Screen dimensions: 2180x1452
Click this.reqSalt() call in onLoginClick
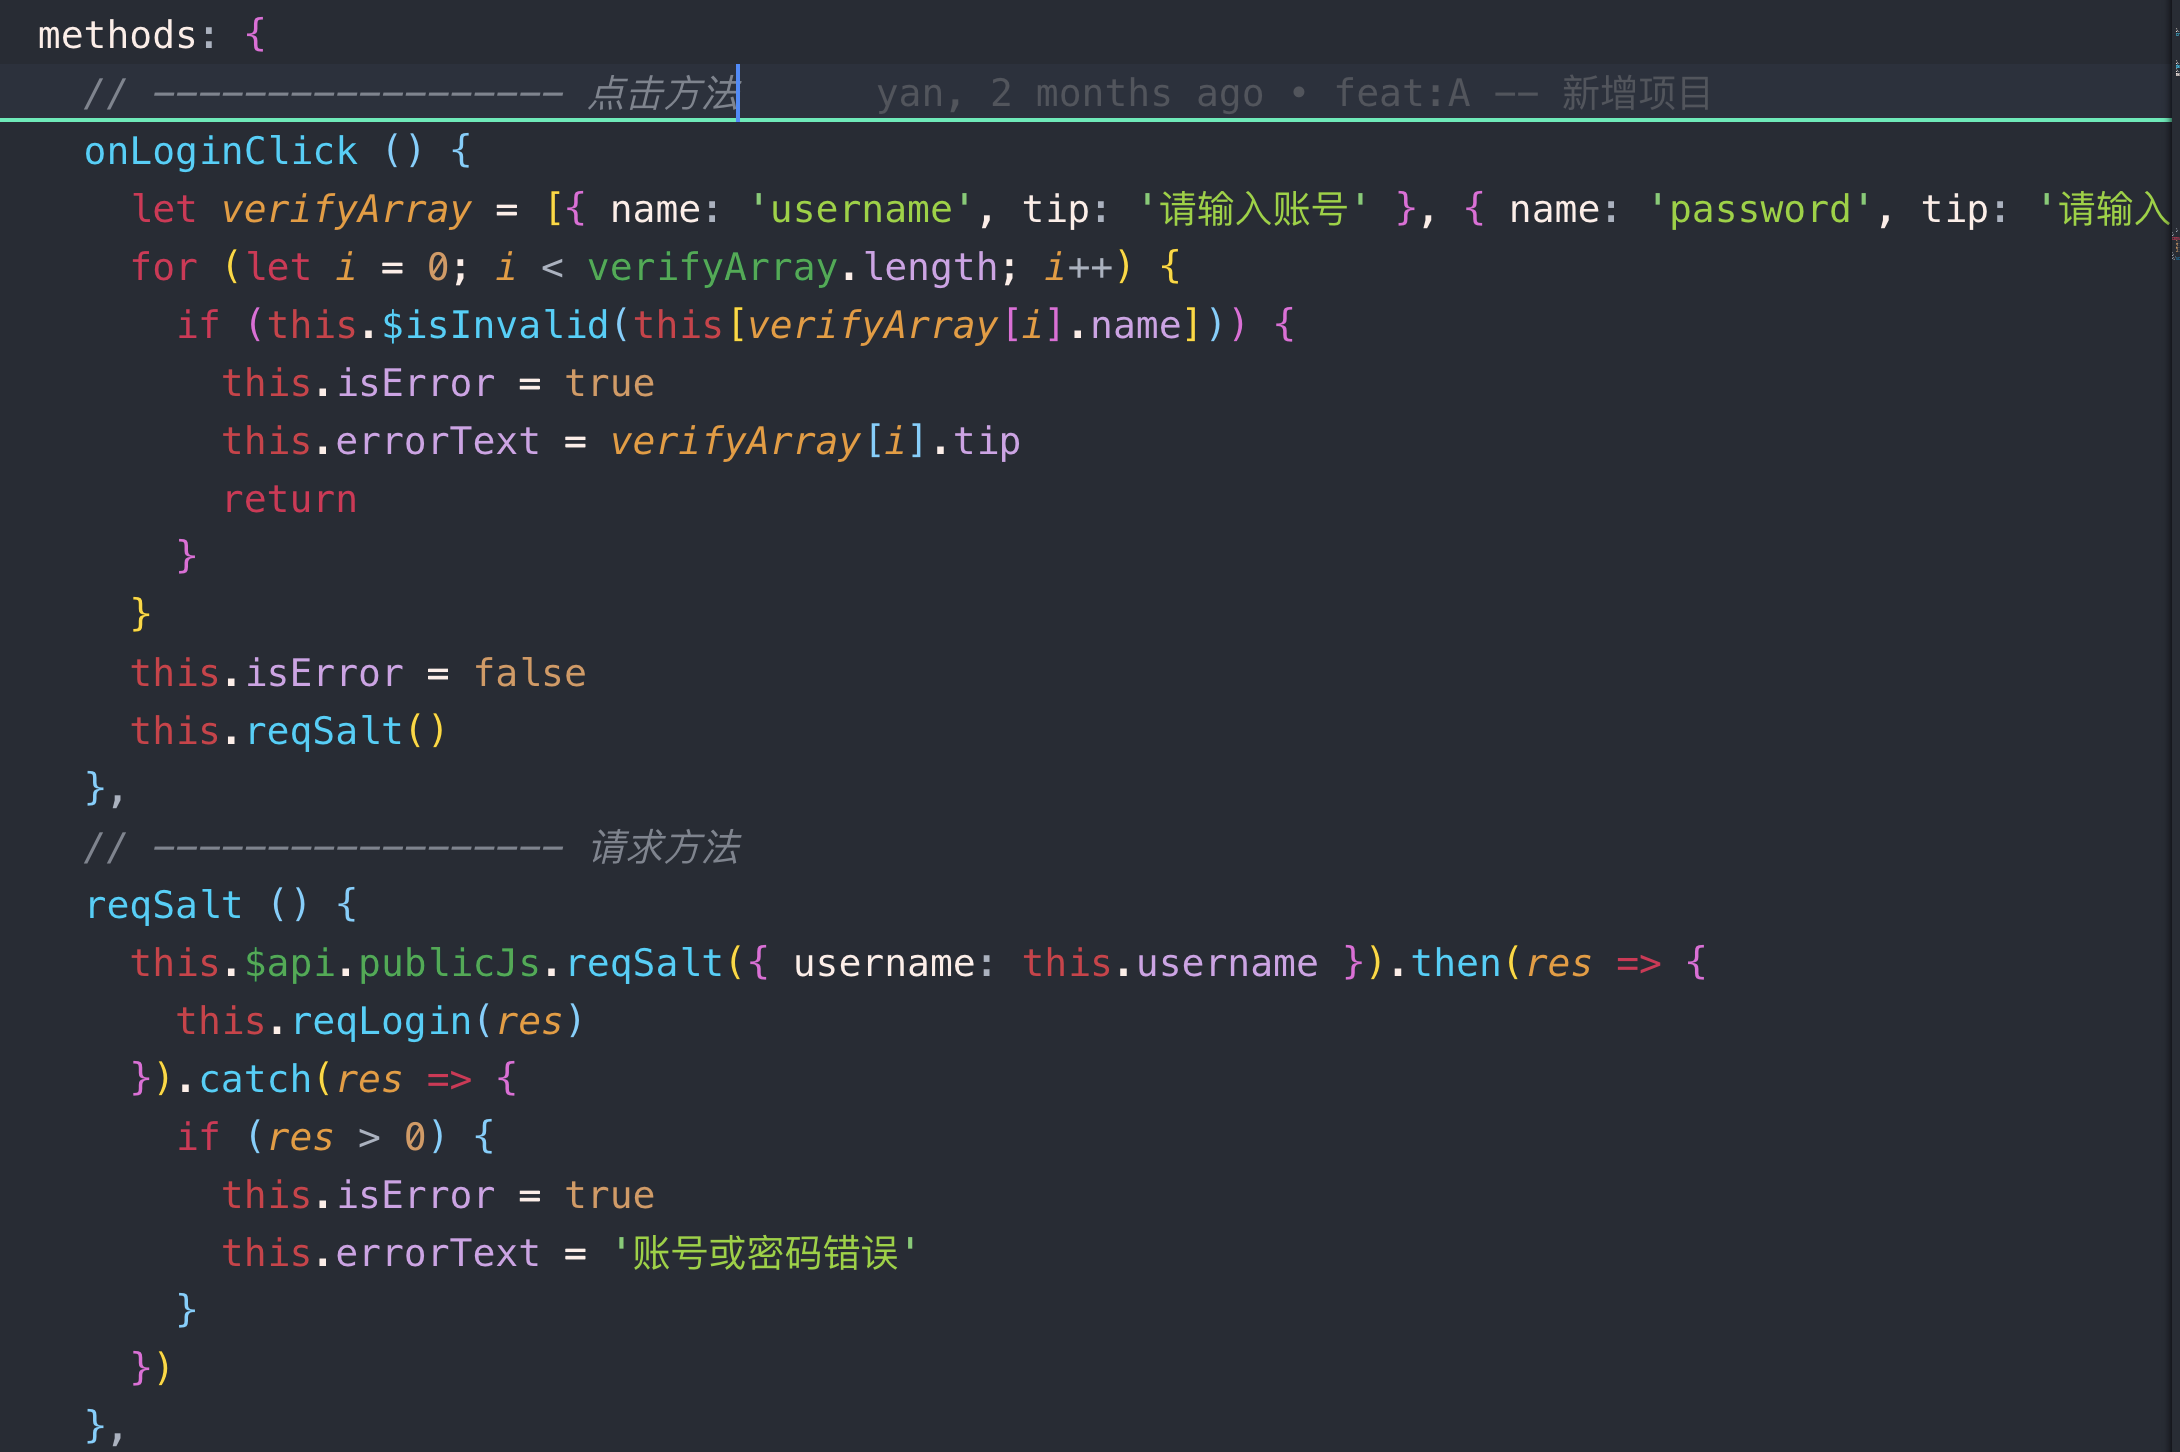pyautogui.click(x=324, y=732)
